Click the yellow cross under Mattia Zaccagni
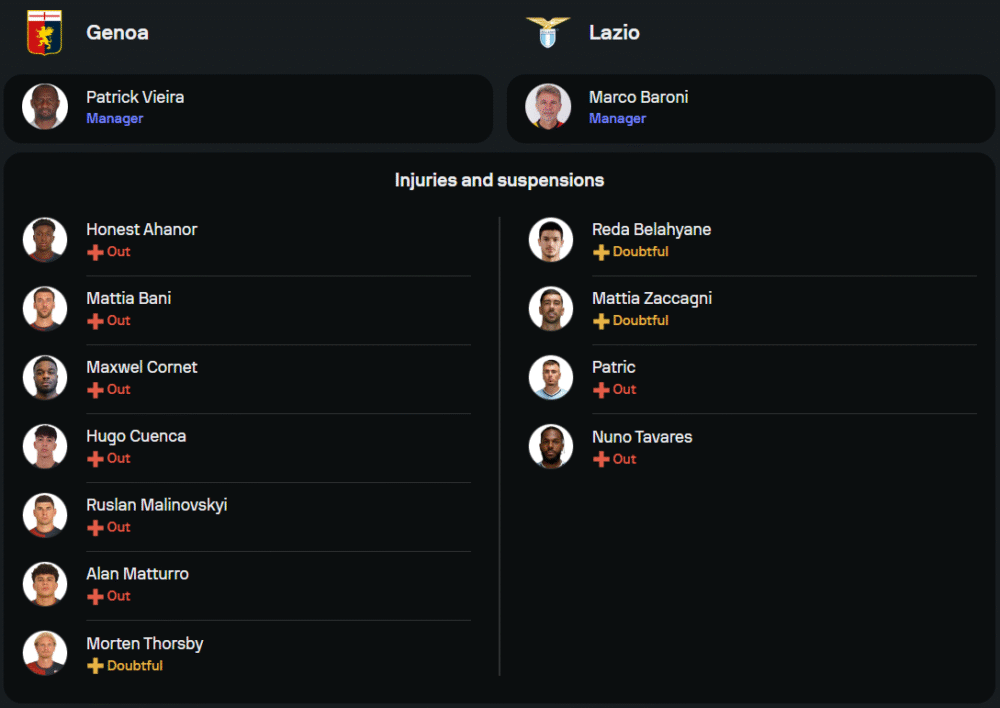 click(601, 321)
